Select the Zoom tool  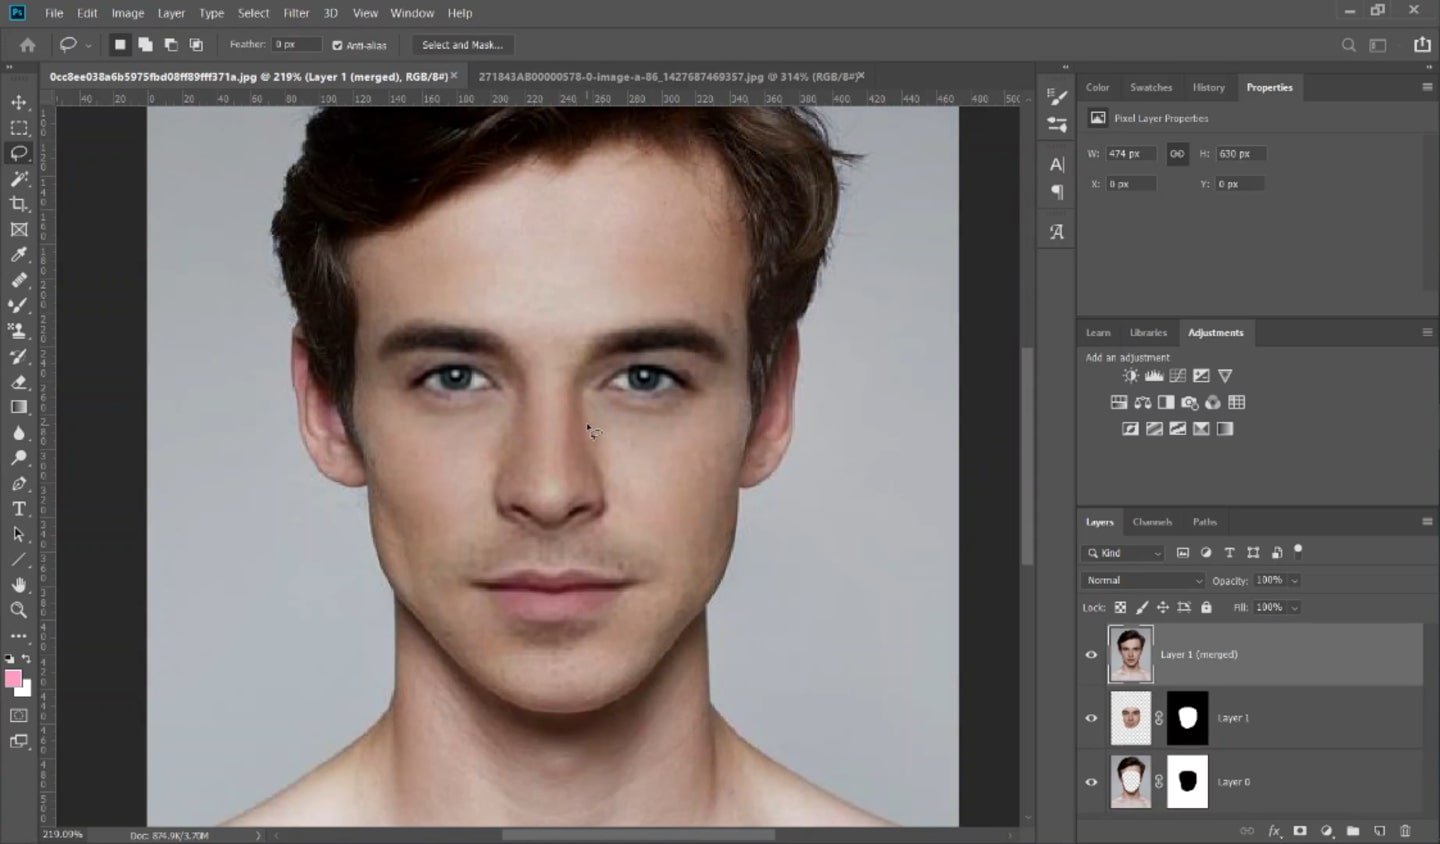pyautogui.click(x=18, y=610)
